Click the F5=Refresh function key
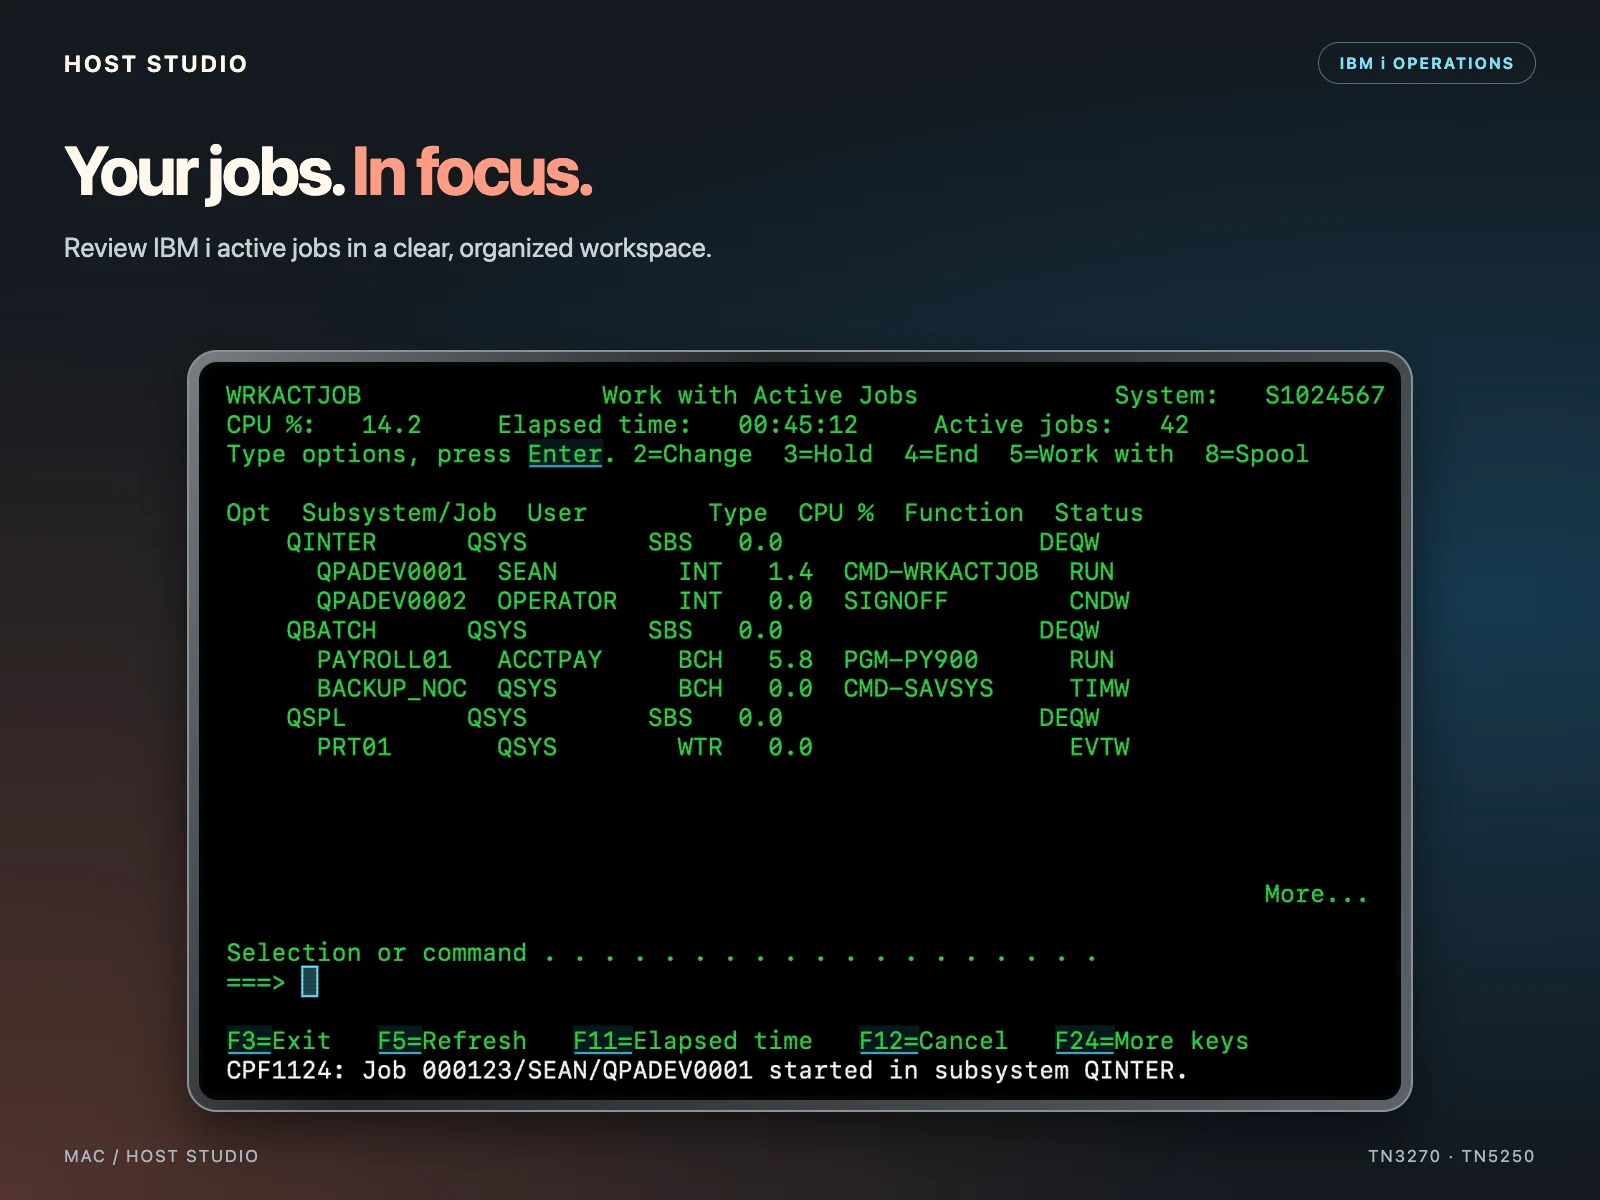1600x1200 pixels. [x=451, y=1041]
